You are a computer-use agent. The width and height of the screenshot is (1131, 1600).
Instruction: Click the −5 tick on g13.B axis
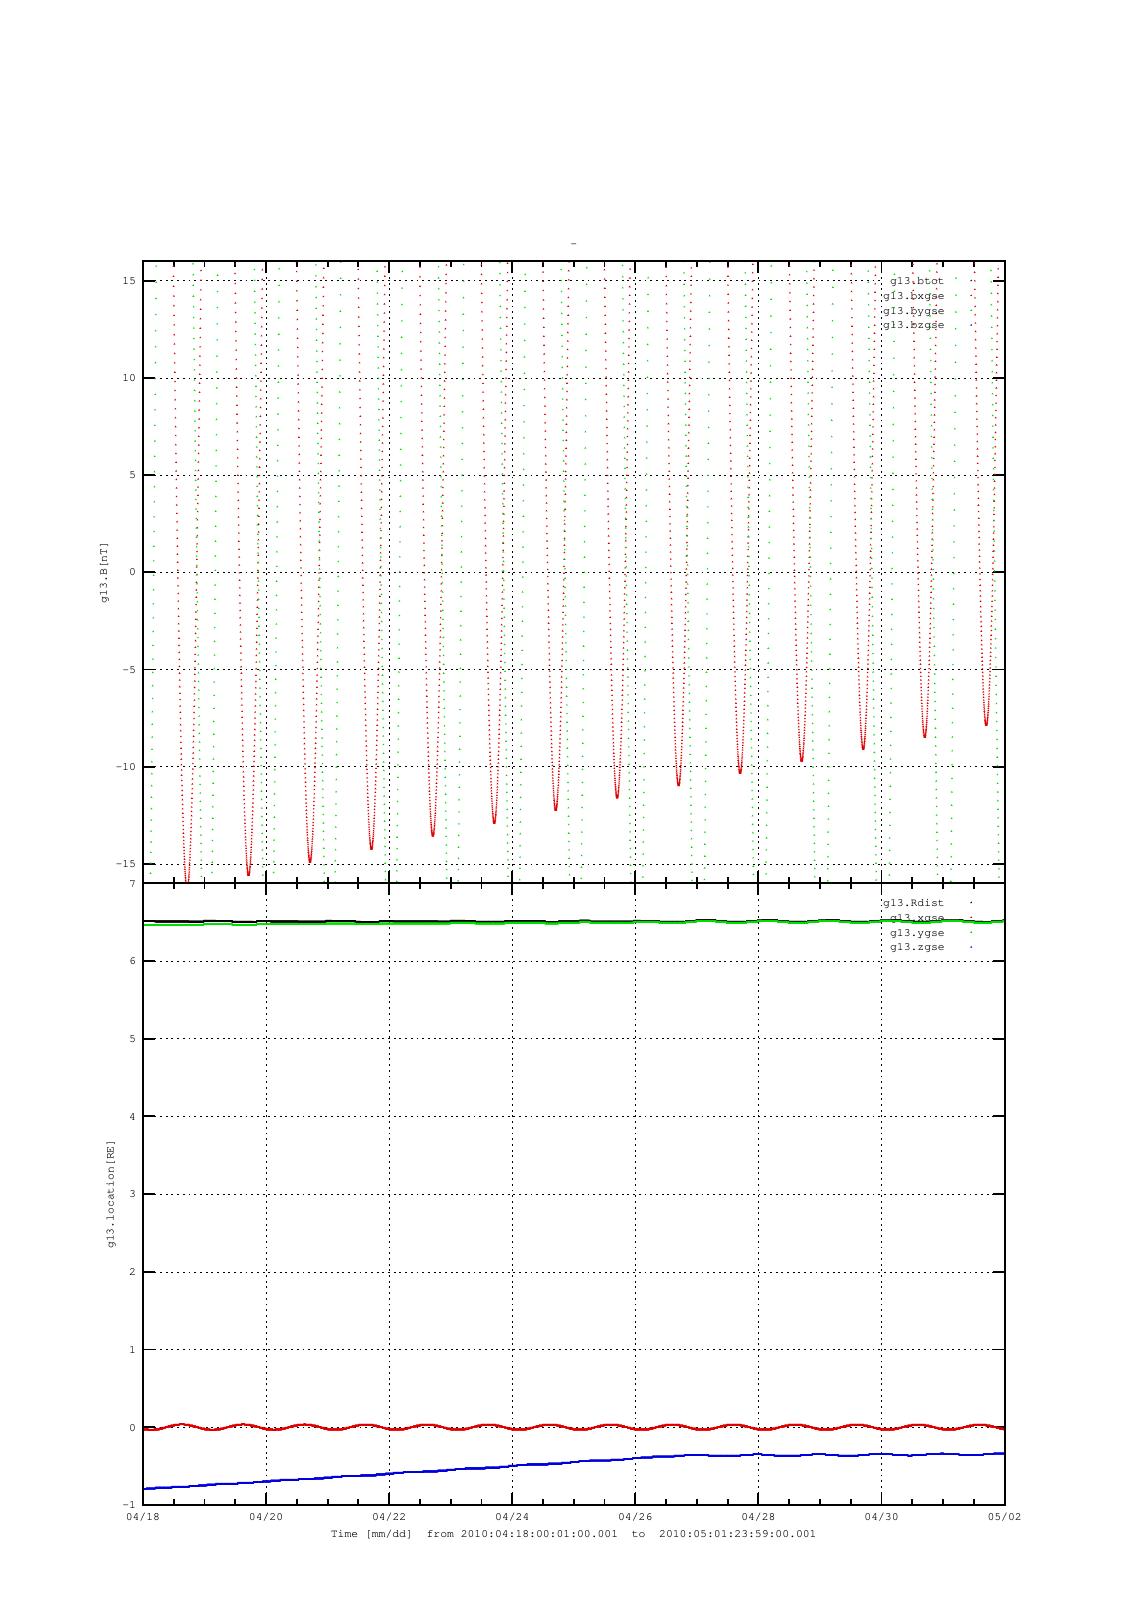click(129, 670)
